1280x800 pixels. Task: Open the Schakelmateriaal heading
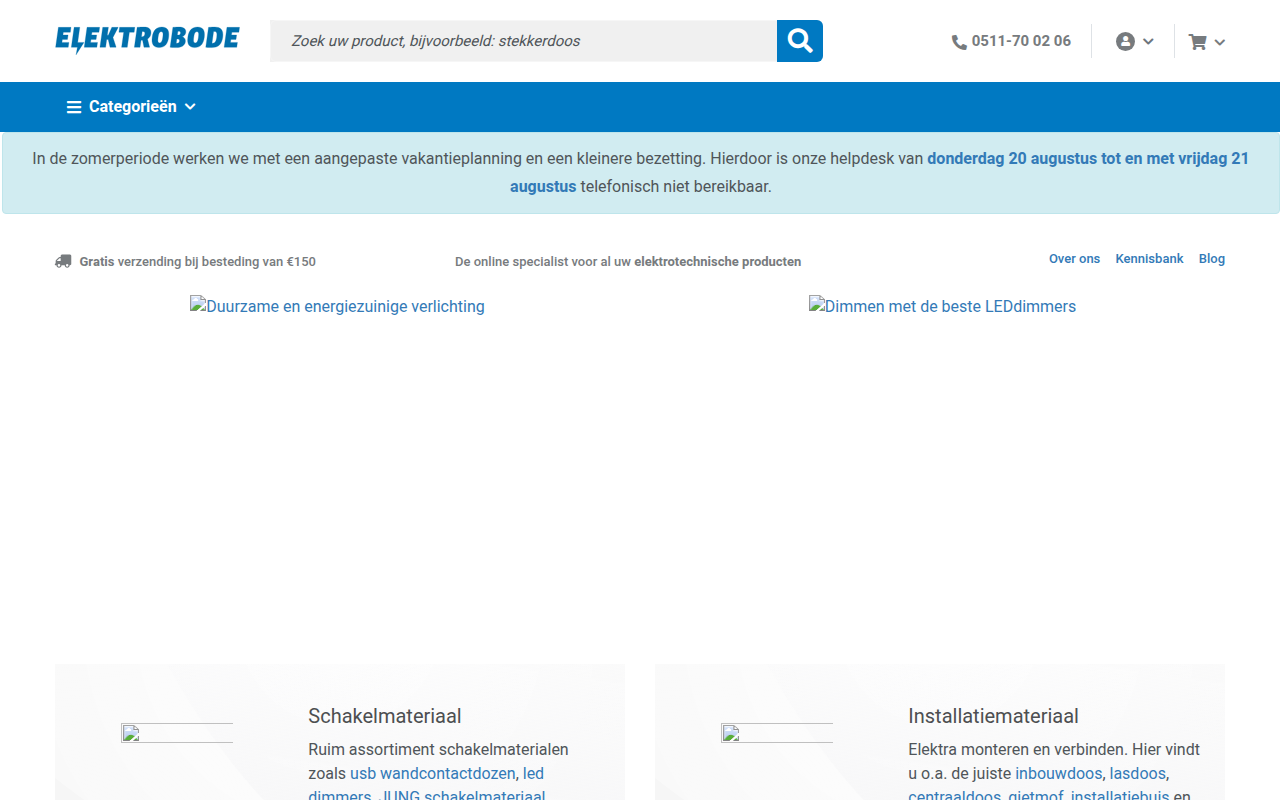pos(385,716)
